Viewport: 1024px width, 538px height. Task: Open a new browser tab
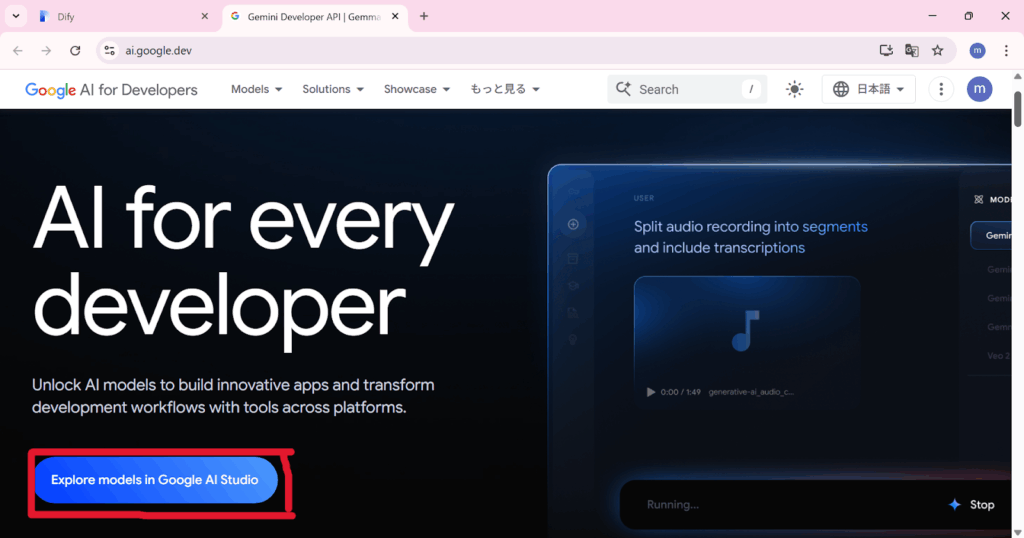pyautogui.click(x=424, y=16)
